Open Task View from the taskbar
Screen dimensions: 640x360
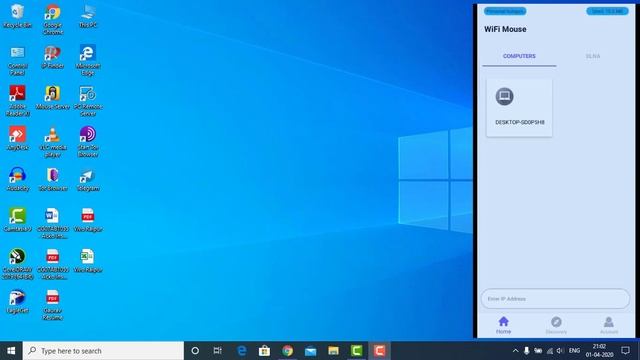(218, 351)
